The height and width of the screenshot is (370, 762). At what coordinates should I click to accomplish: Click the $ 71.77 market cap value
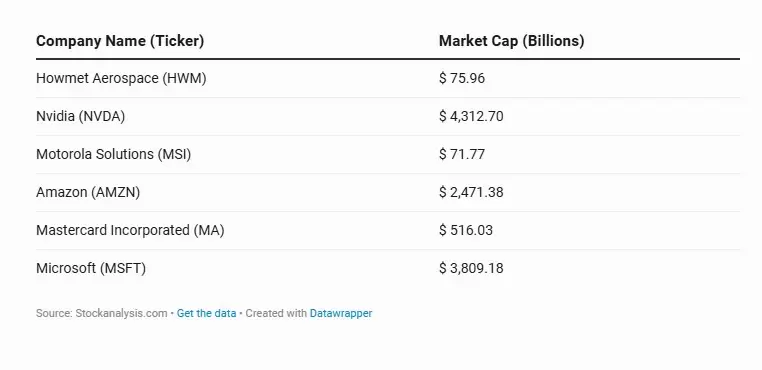coord(462,154)
